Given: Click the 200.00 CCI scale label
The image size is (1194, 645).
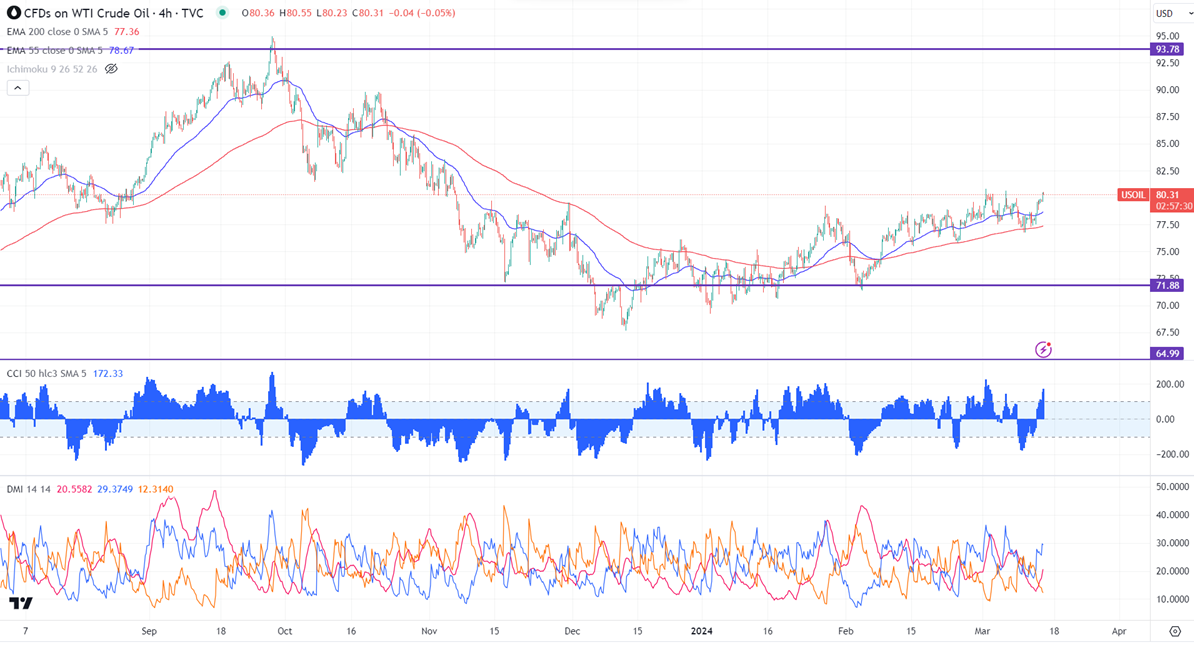Looking at the screenshot, I should [1170, 385].
